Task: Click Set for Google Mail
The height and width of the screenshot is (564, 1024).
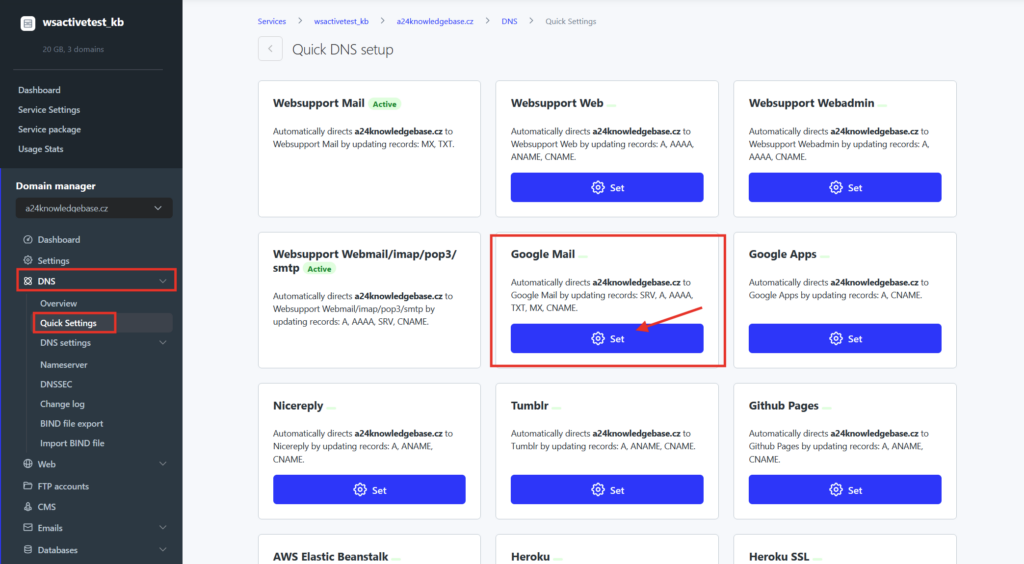Action: point(607,338)
